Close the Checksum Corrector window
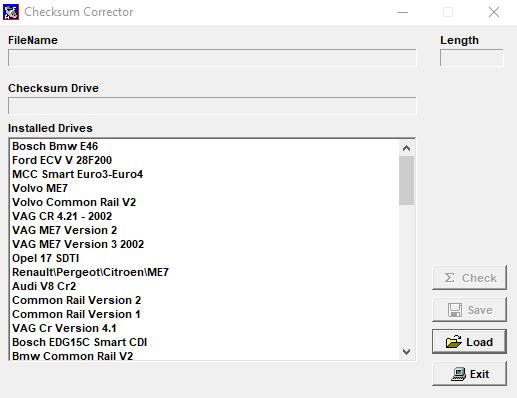 (x=494, y=12)
